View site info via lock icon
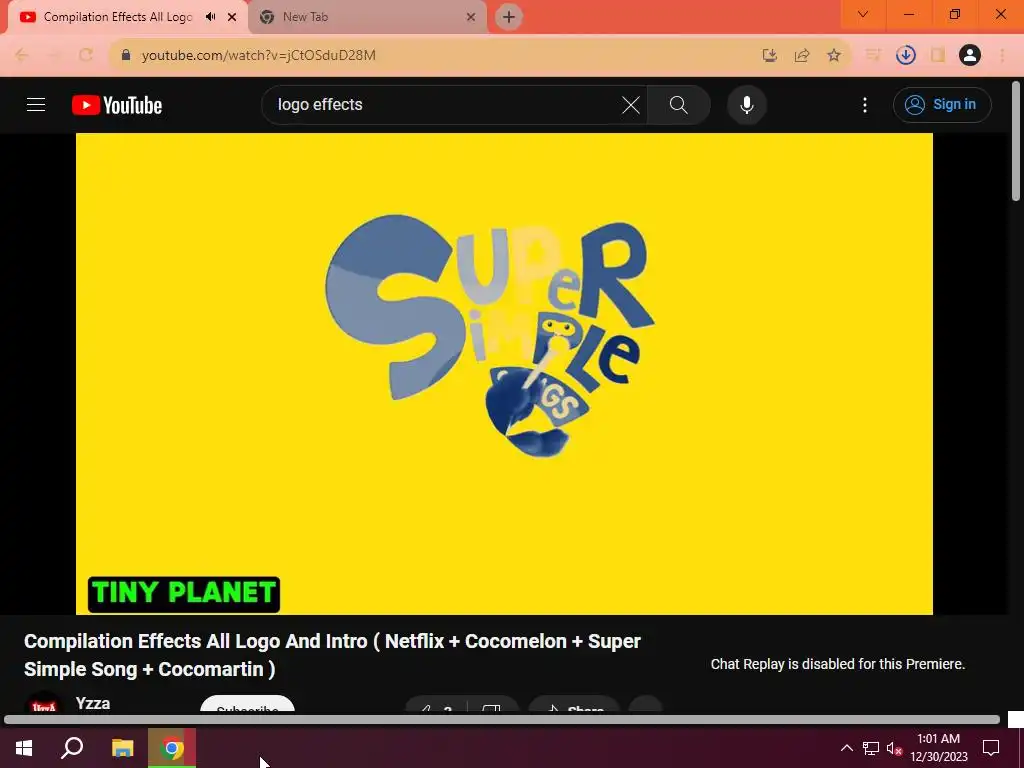 click(x=126, y=55)
